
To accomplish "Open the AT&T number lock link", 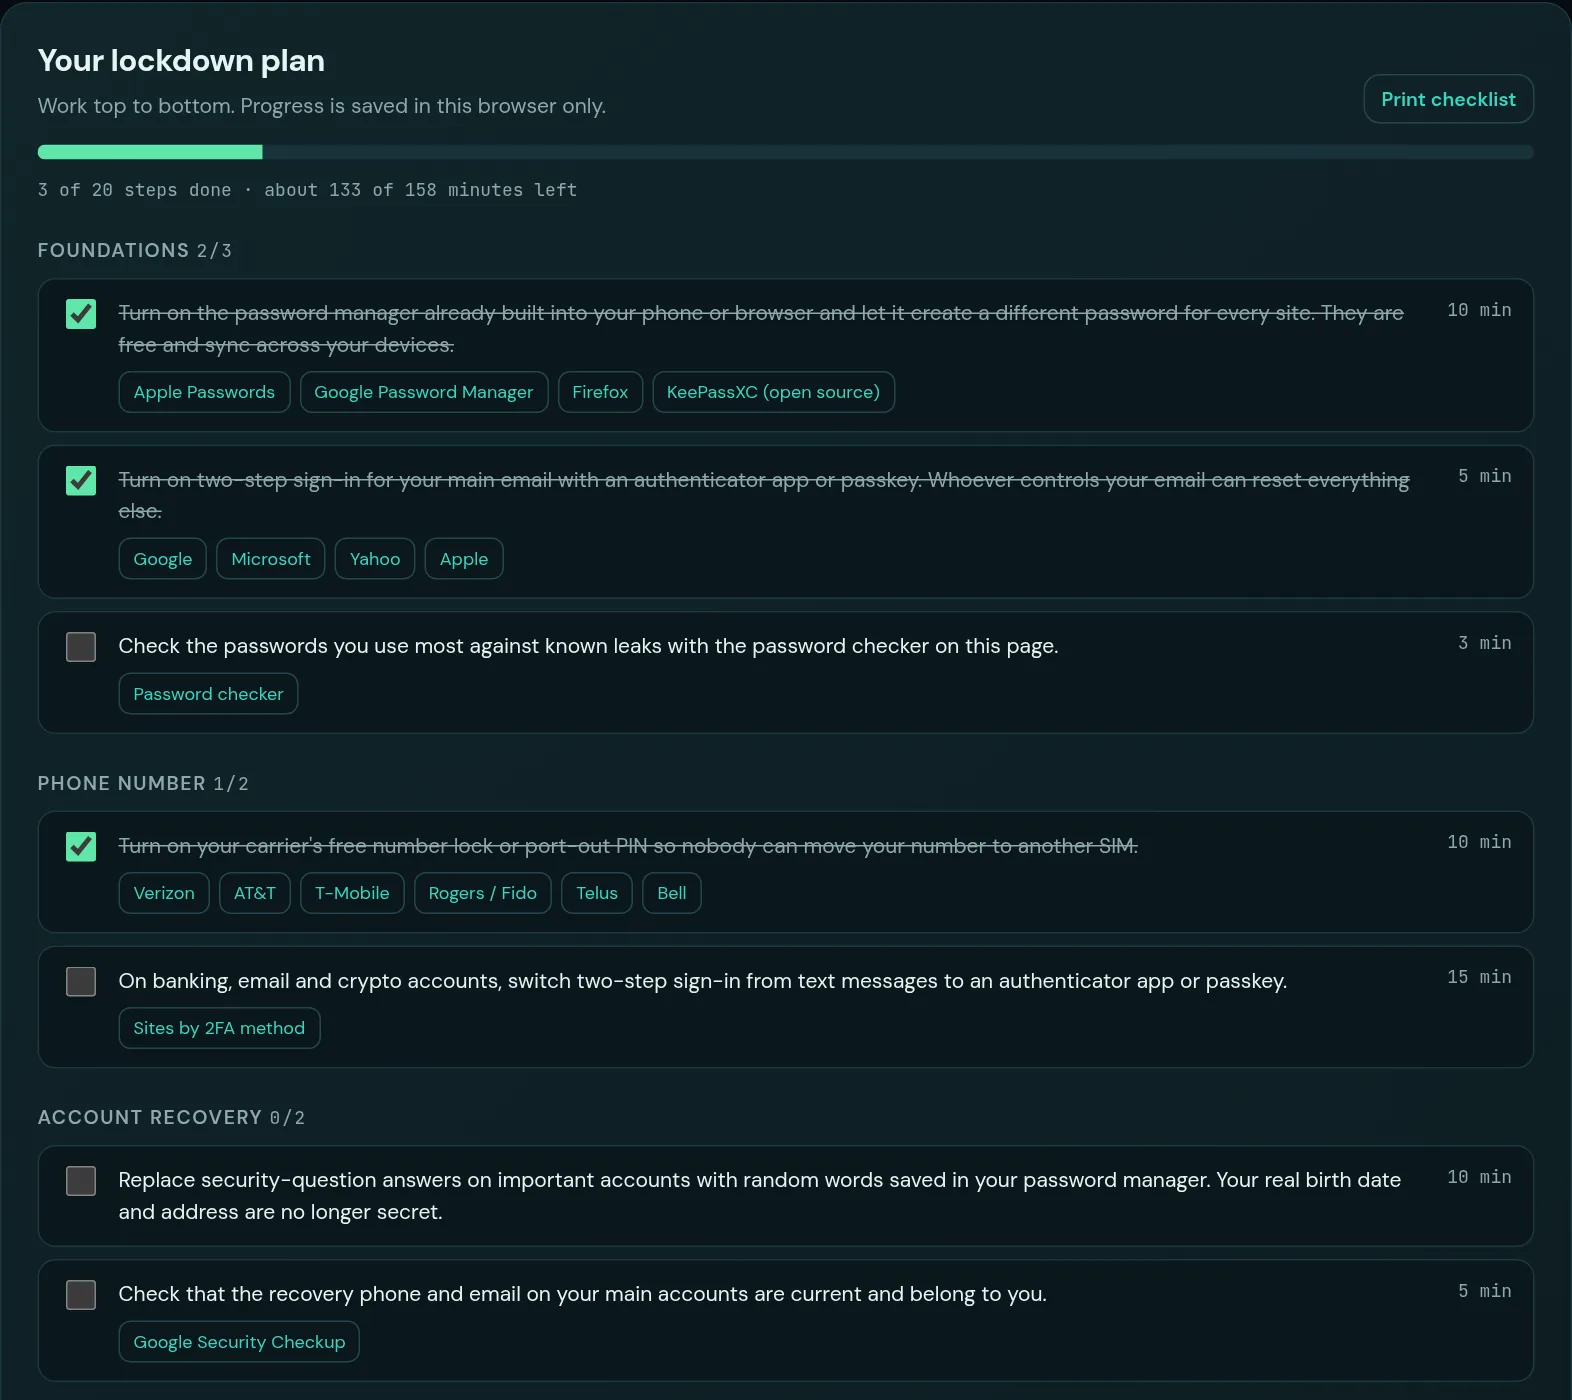I will (x=255, y=893).
